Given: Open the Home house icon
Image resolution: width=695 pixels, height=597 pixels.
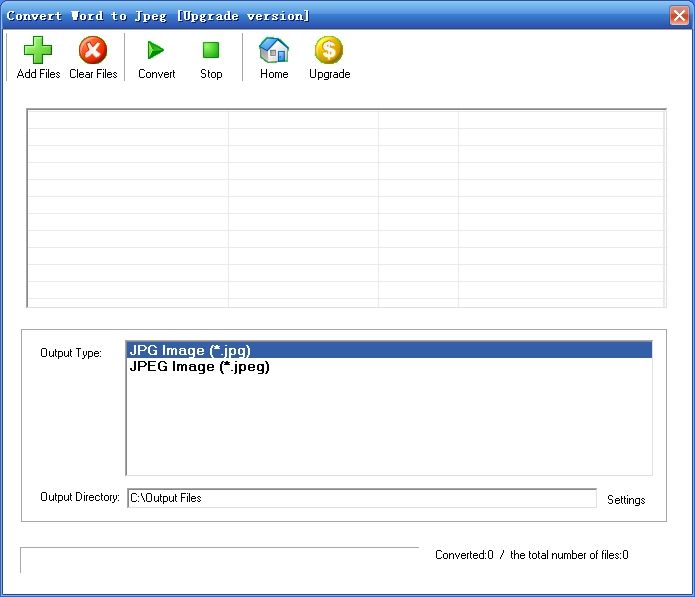Looking at the screenshot, I should pos(274,50).
